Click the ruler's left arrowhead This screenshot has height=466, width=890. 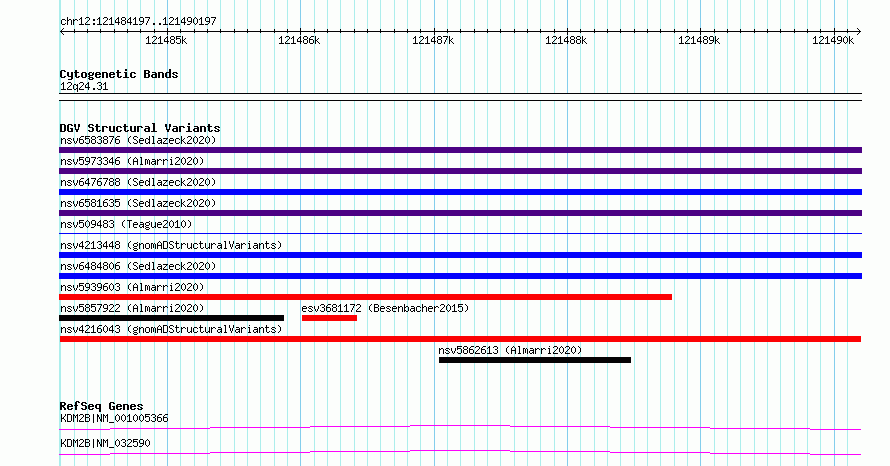pos(62,32)
